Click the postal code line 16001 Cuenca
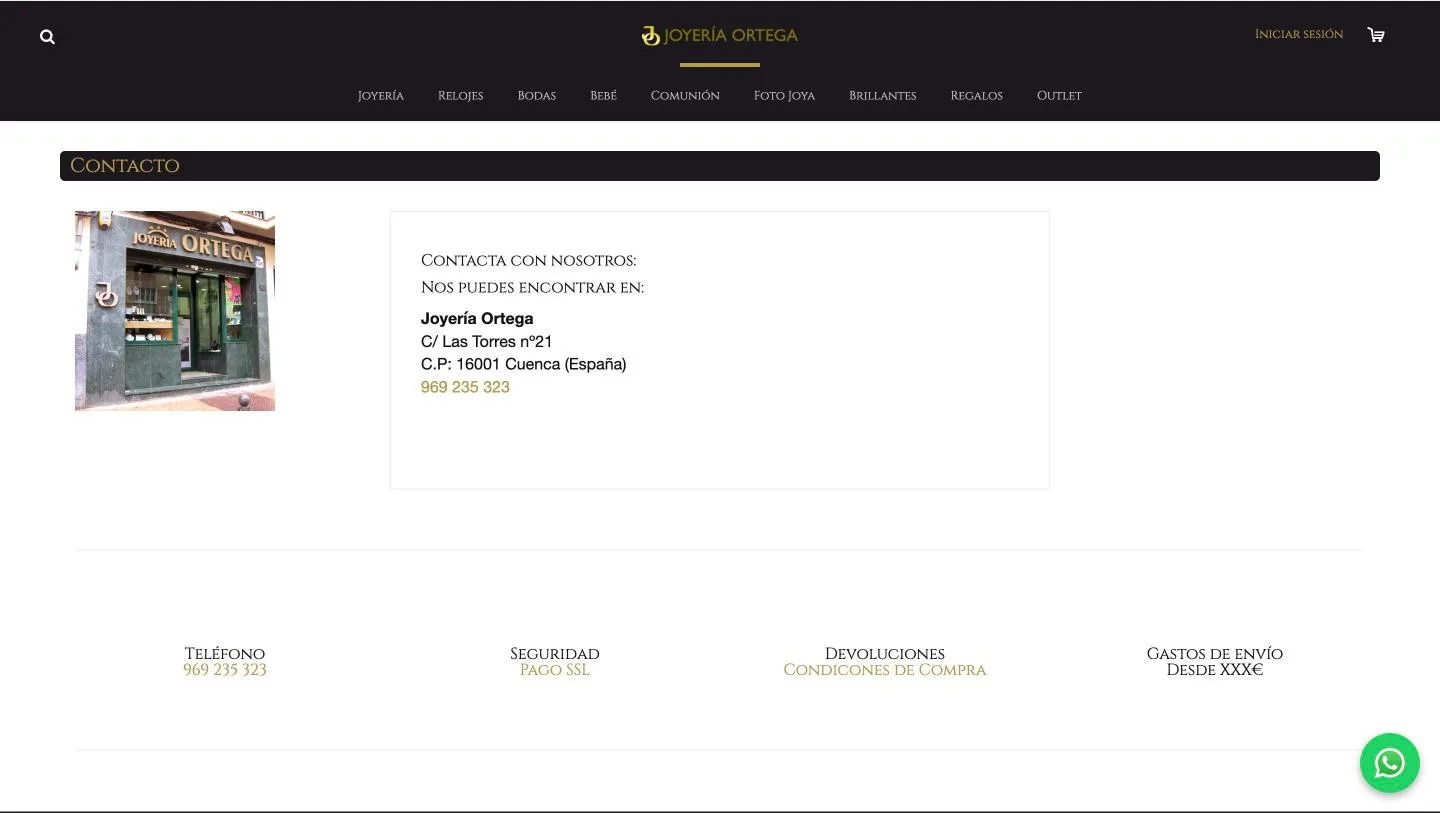Screen dimensions: 1440x813 click(x=523, y=364)
